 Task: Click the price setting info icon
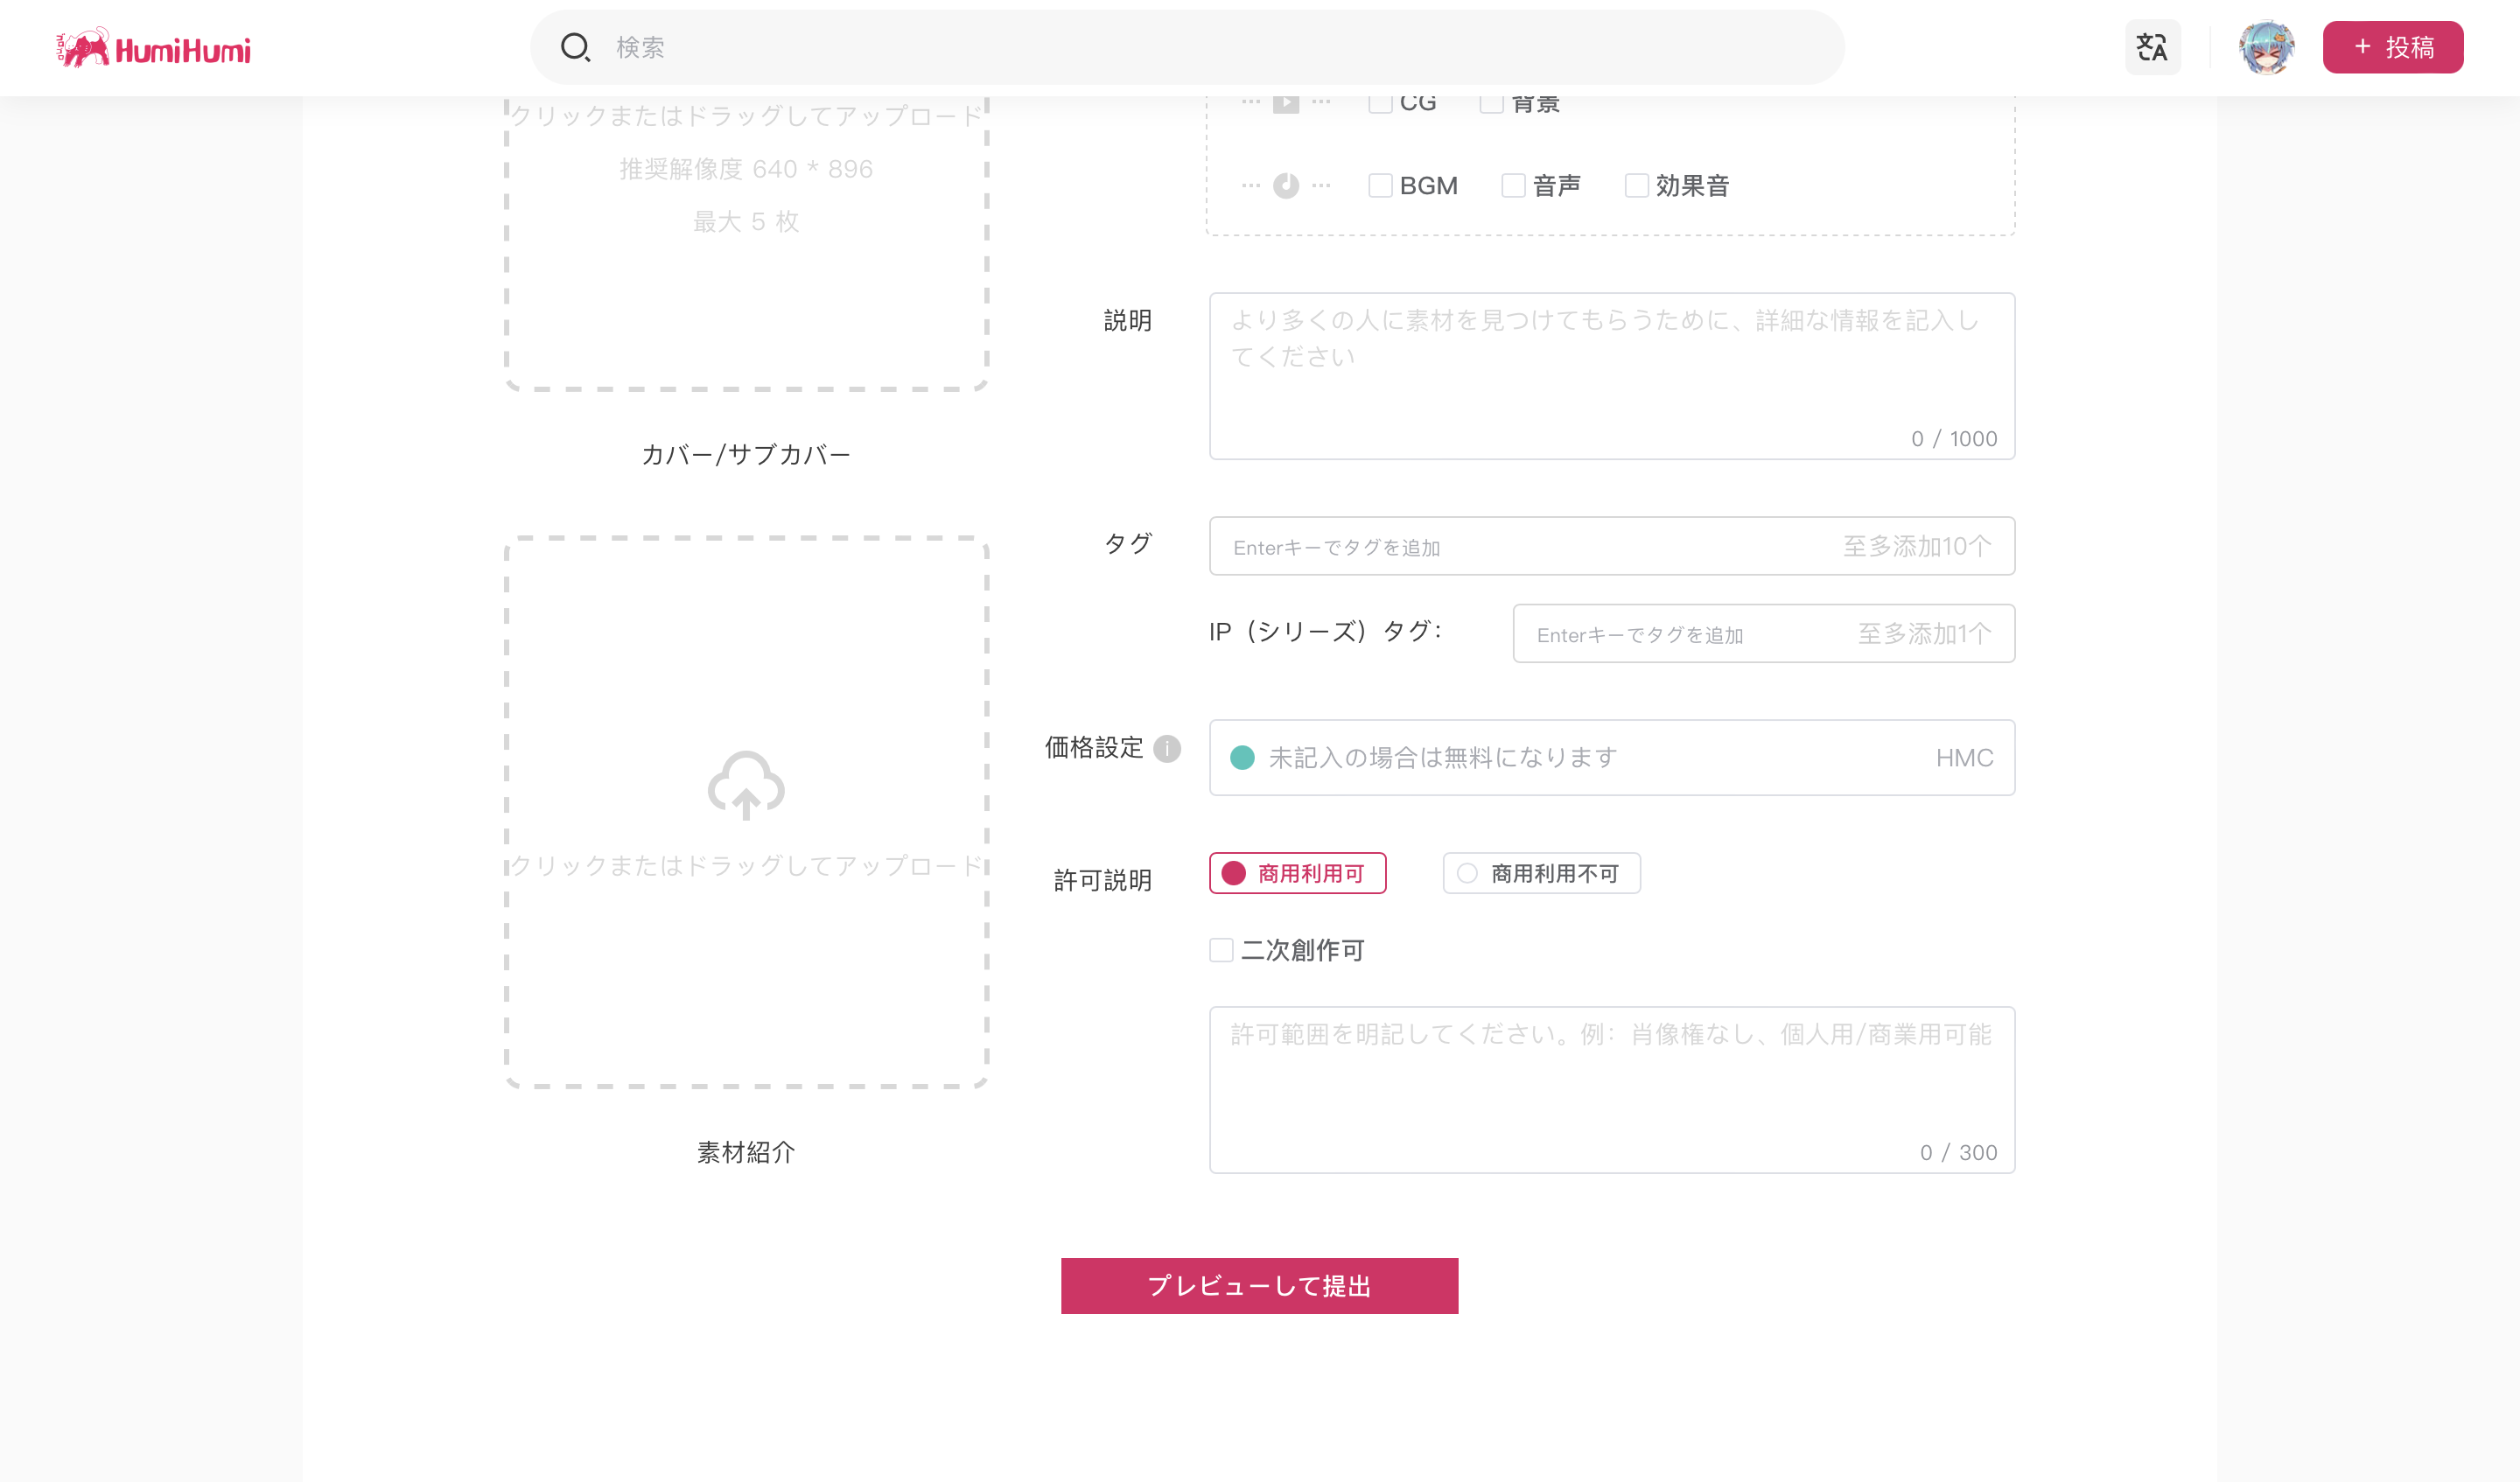(x=1167, y=748)
